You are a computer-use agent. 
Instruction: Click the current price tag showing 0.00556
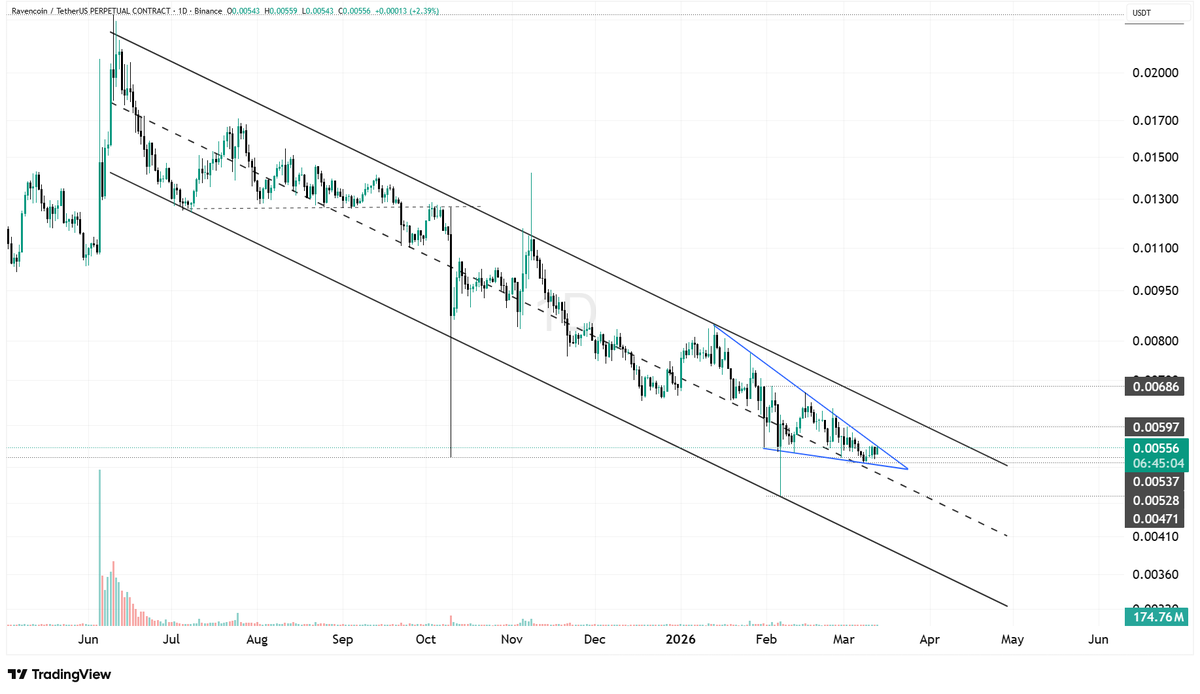click(1155, 448)
